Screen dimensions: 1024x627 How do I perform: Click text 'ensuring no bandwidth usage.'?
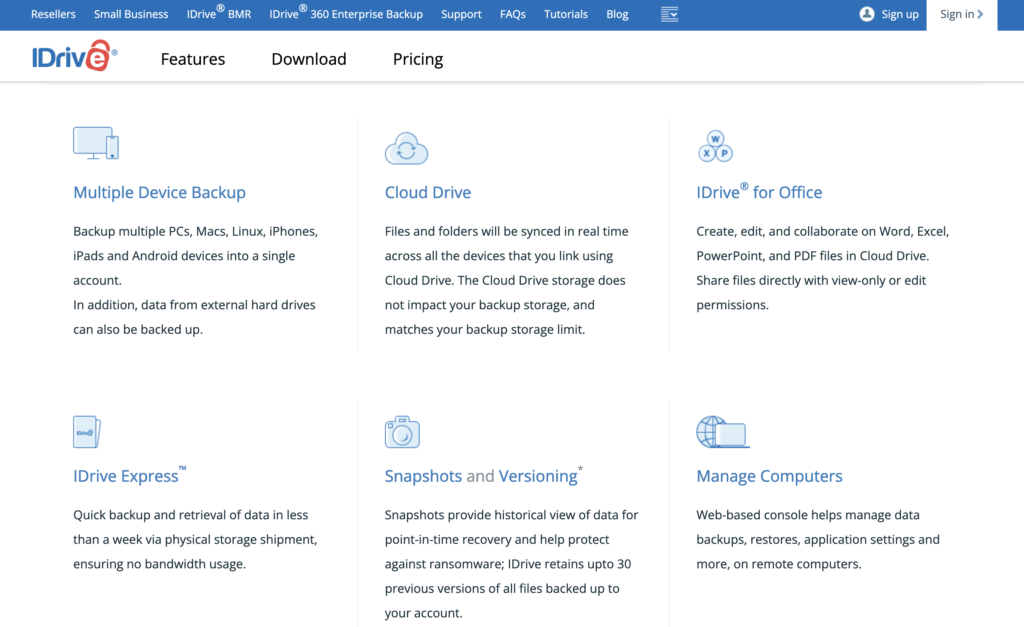click(159, 564)
